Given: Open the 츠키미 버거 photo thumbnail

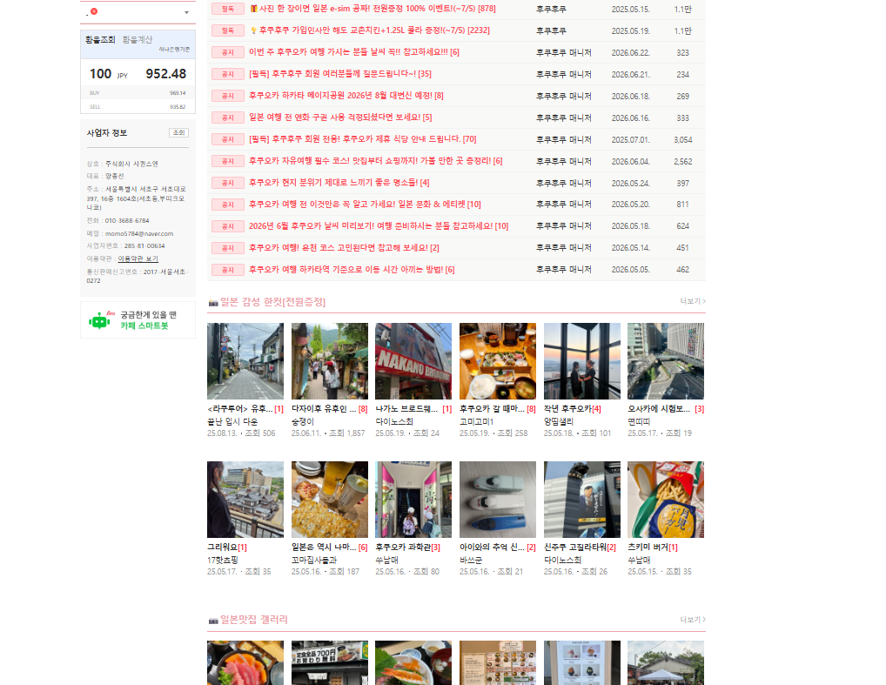Looking at the screenshot, I should pyautogui.click(x=666, y=500).
